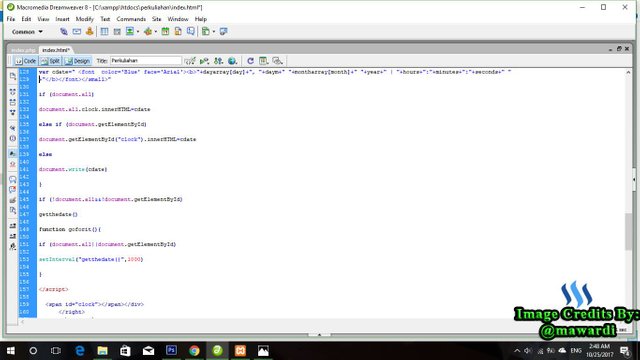The height and width of the screenshot is (360, 640).
Task: Switch to Split view
Action: pyautogui.click(x=50, y=61)
